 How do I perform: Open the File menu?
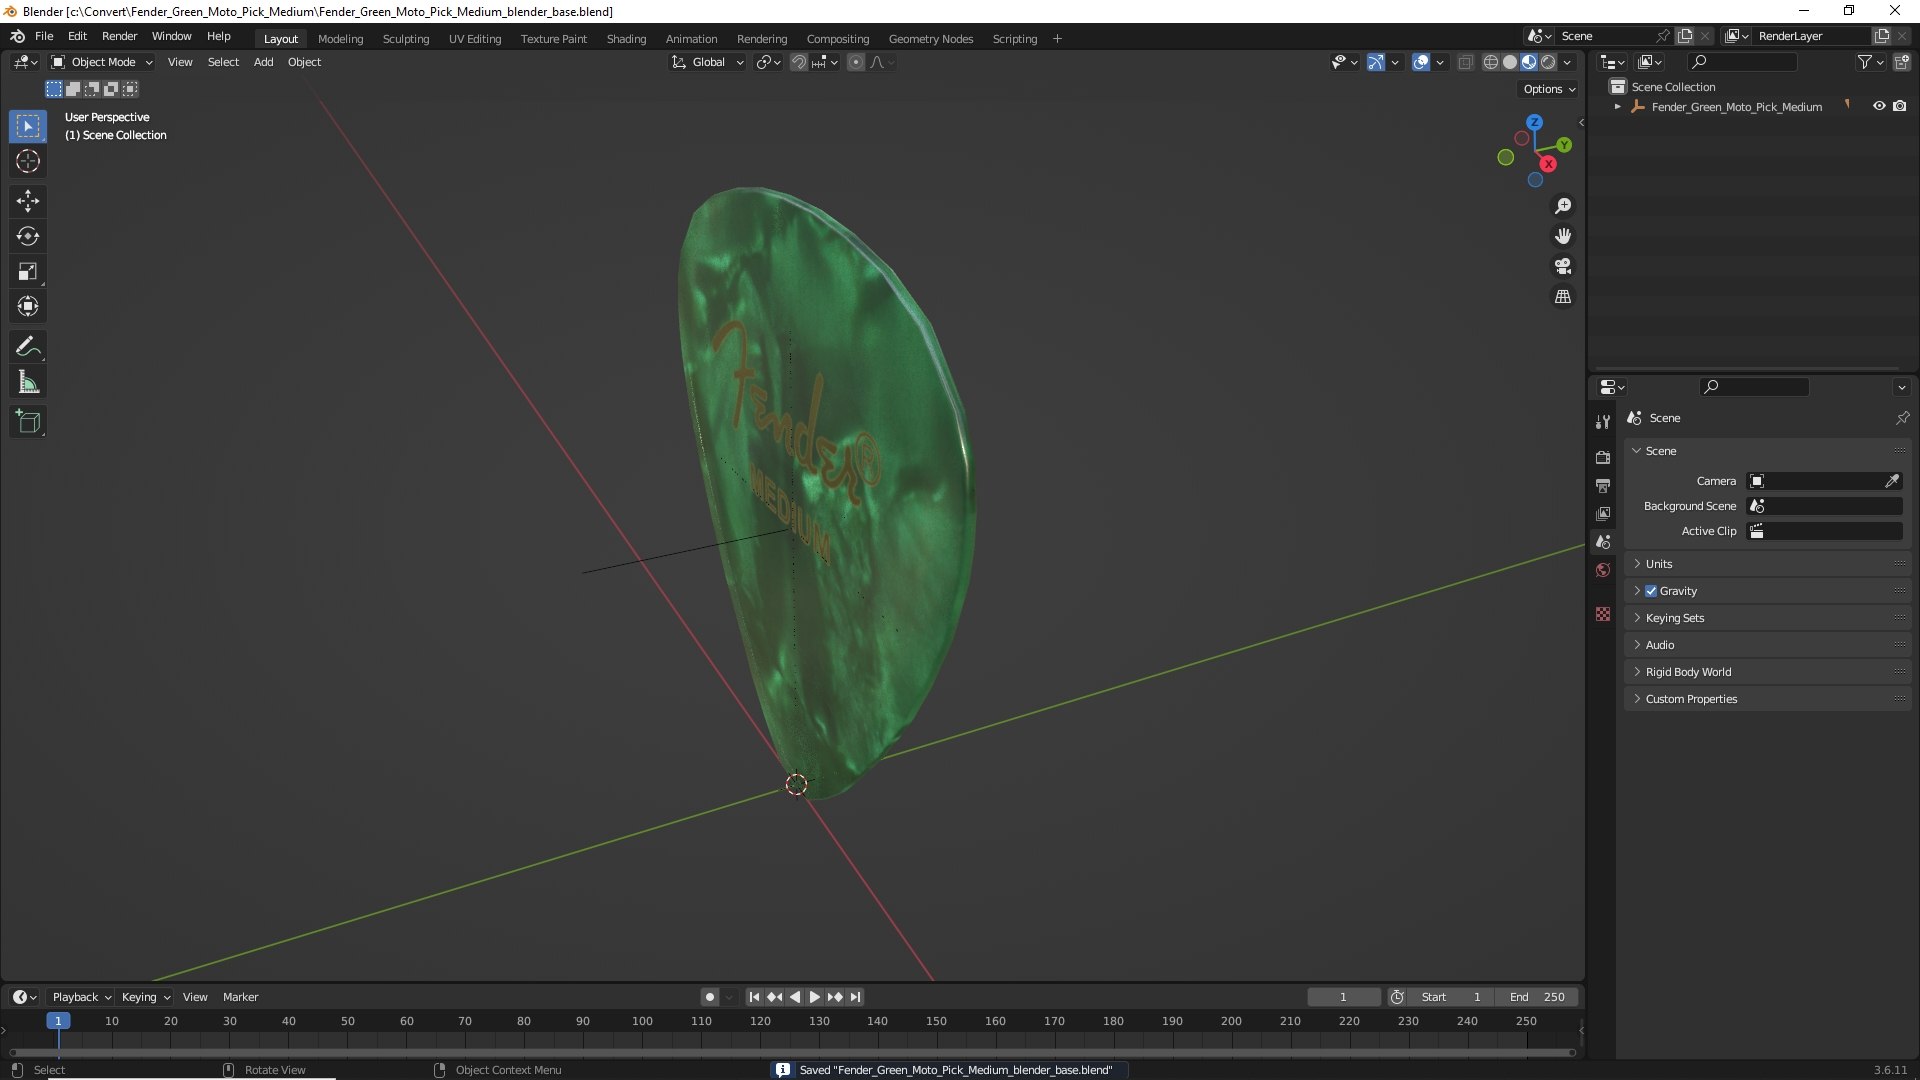pyautogui.click(x=44, y=36)
